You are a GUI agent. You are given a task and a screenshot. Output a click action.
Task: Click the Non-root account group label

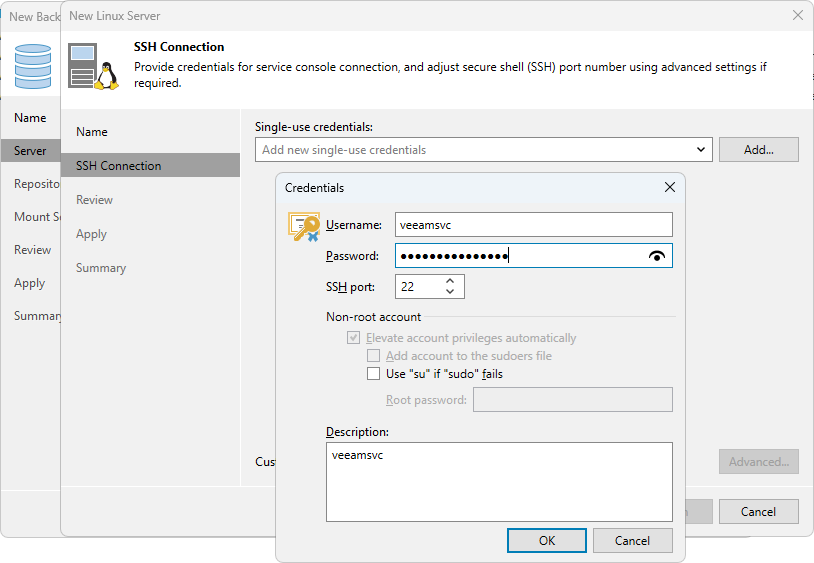click(373, 317)
